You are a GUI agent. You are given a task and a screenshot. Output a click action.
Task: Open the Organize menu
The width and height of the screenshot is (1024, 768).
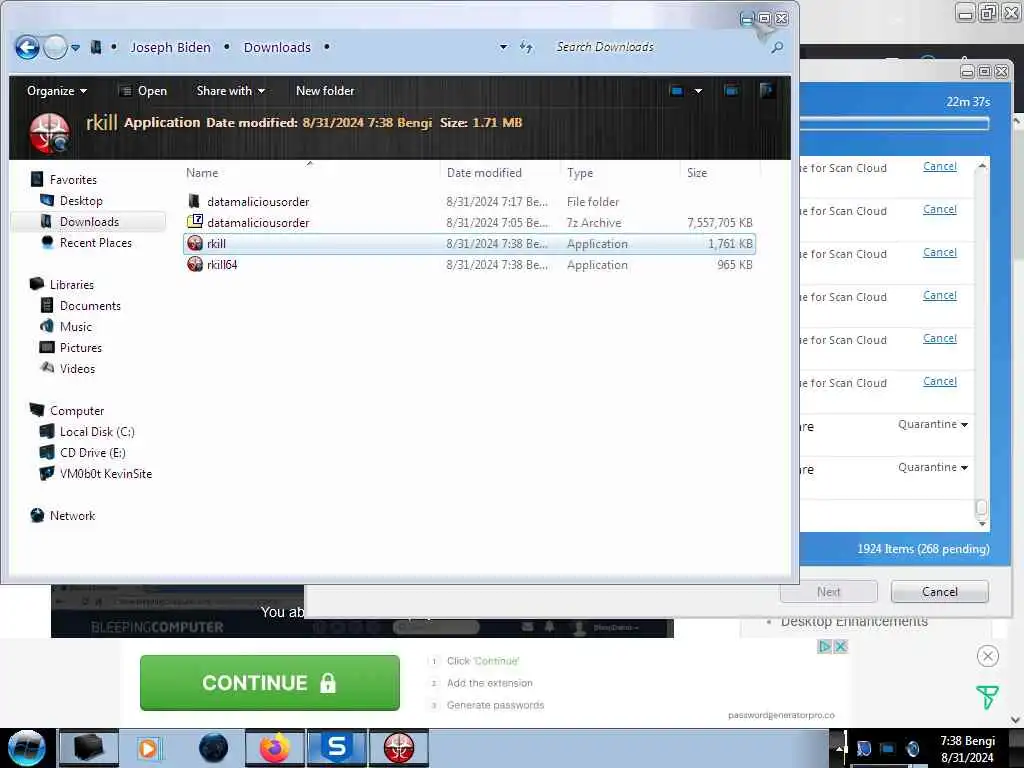[57, 91]
